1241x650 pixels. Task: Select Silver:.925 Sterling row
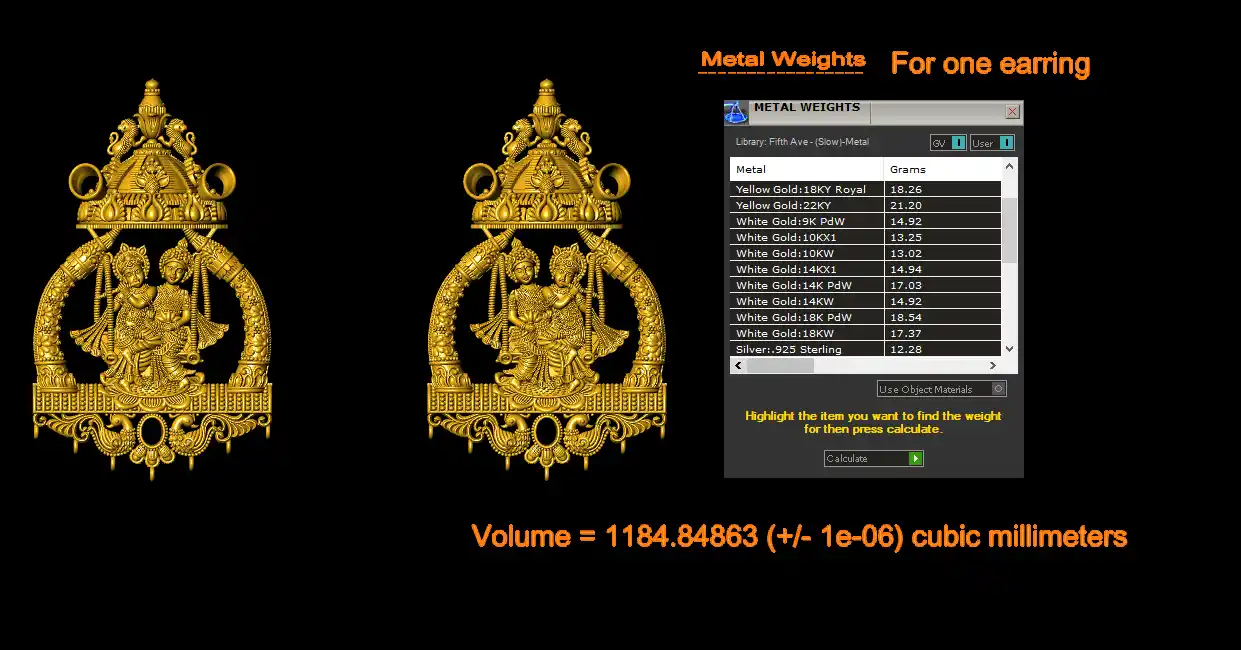click(806, 349)
